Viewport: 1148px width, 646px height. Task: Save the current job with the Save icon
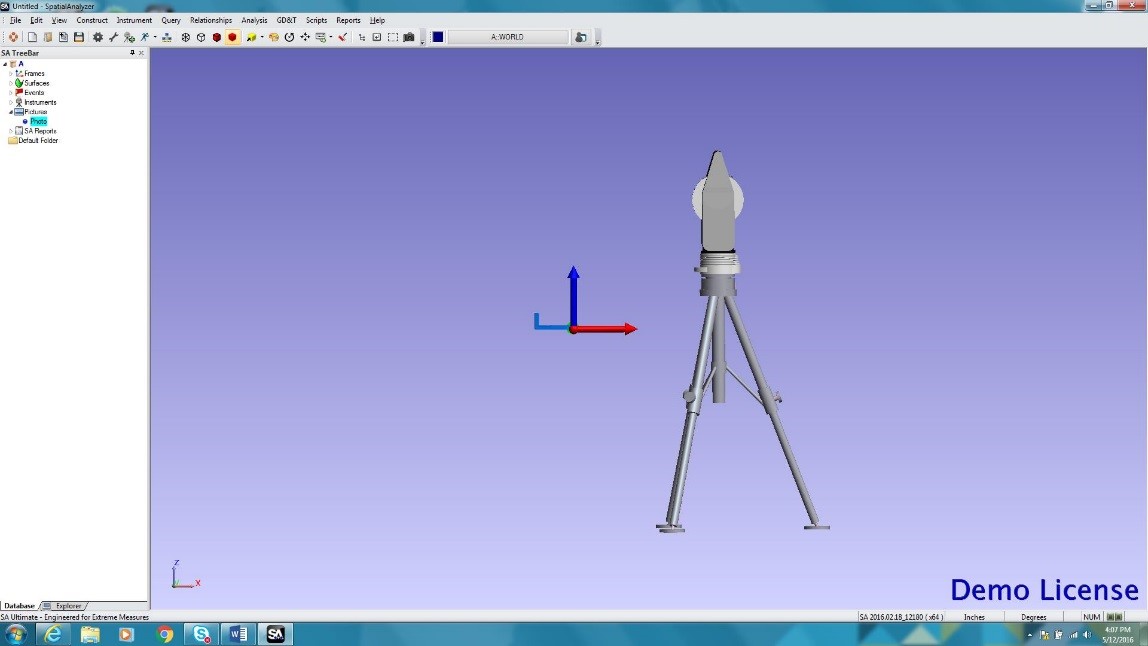pyautogui.click(x=79, y=37)
